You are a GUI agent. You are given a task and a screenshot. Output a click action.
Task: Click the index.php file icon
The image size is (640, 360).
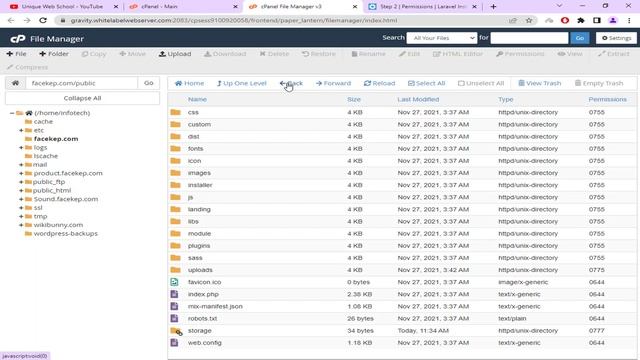point(174,294)
